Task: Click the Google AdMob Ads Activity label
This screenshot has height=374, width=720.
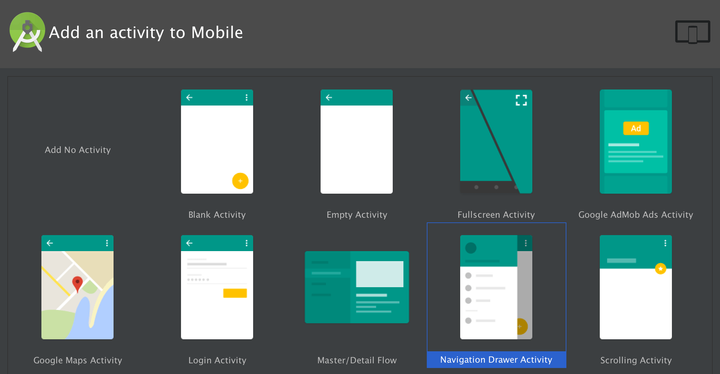Action: coord(636,215)
